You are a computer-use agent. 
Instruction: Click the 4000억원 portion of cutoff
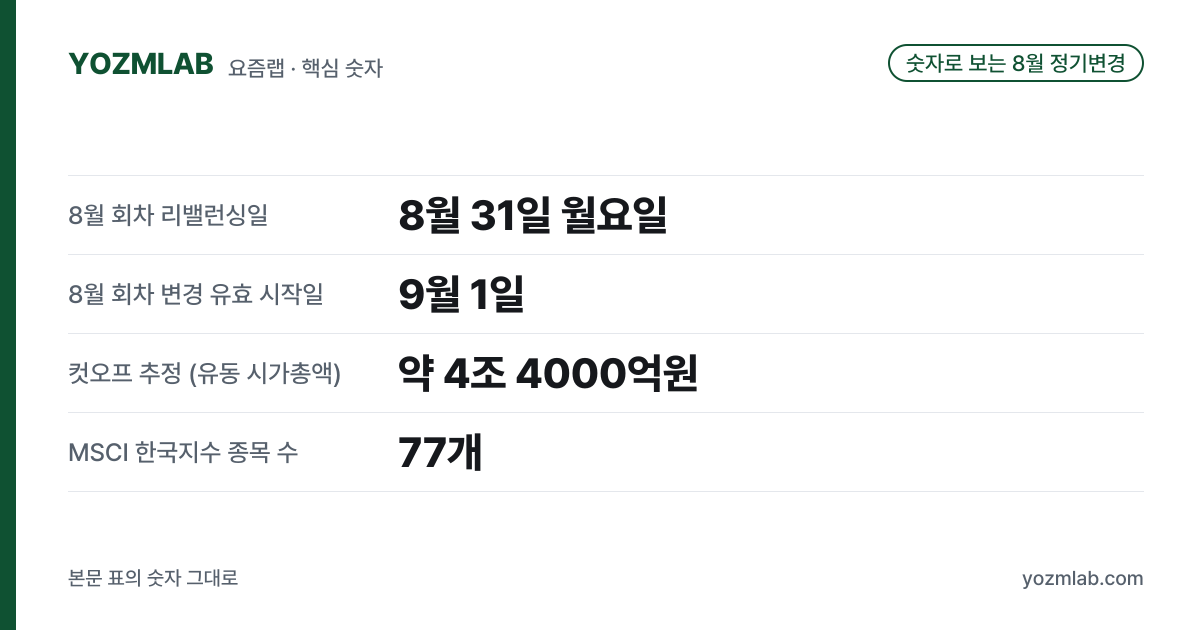(x=606, y=373)
